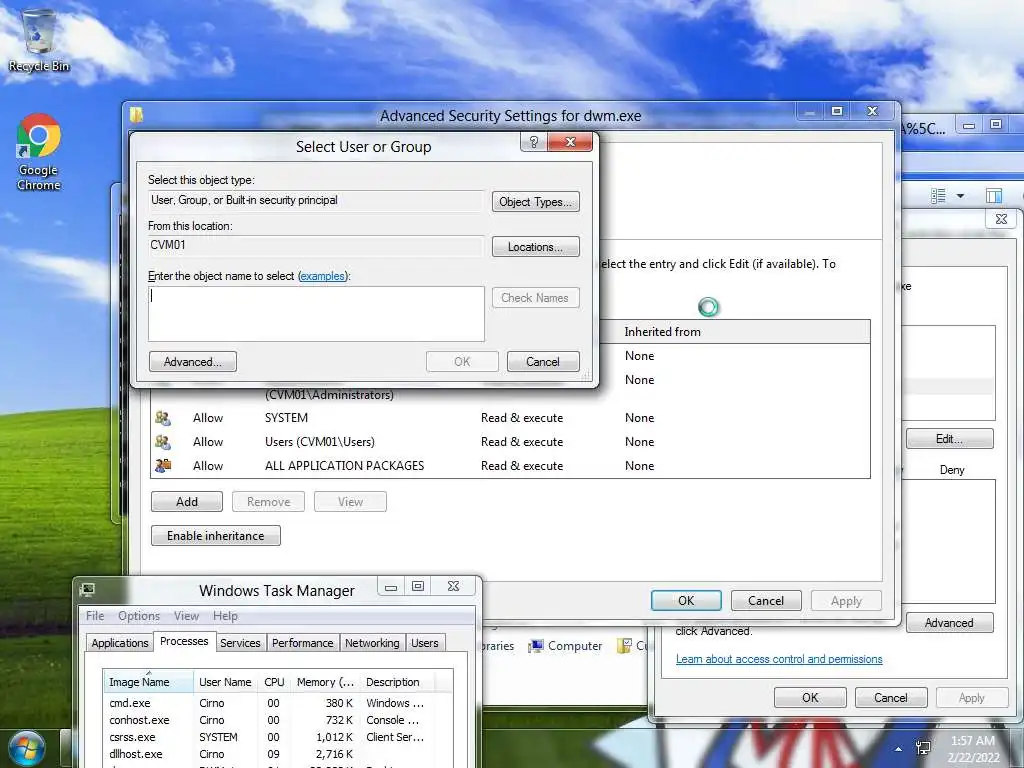The height and width of the screenshot is (768, 1024).
Task: Switch to Performance tab in Task Manager
Action: click(x=302, y=643)
